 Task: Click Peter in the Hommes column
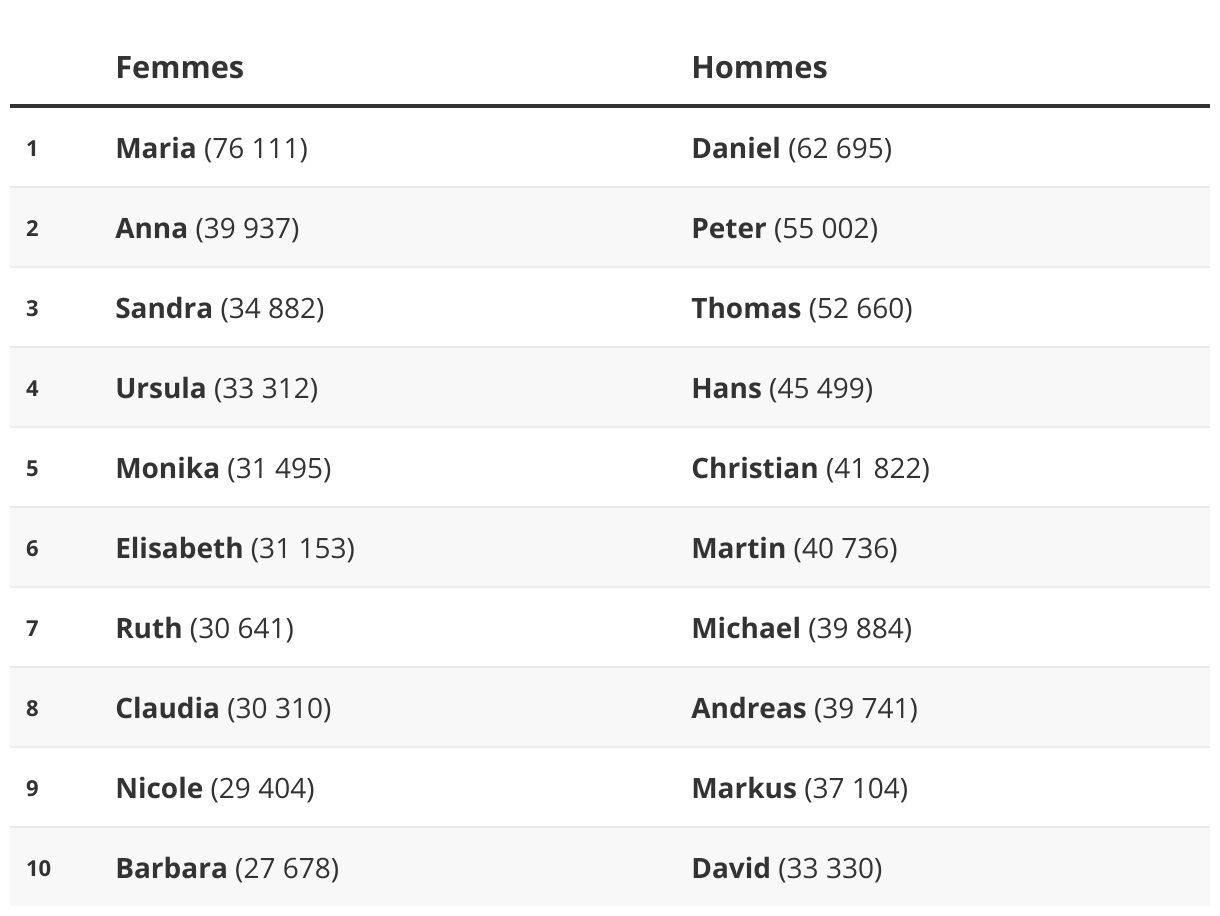click(728, 228)
